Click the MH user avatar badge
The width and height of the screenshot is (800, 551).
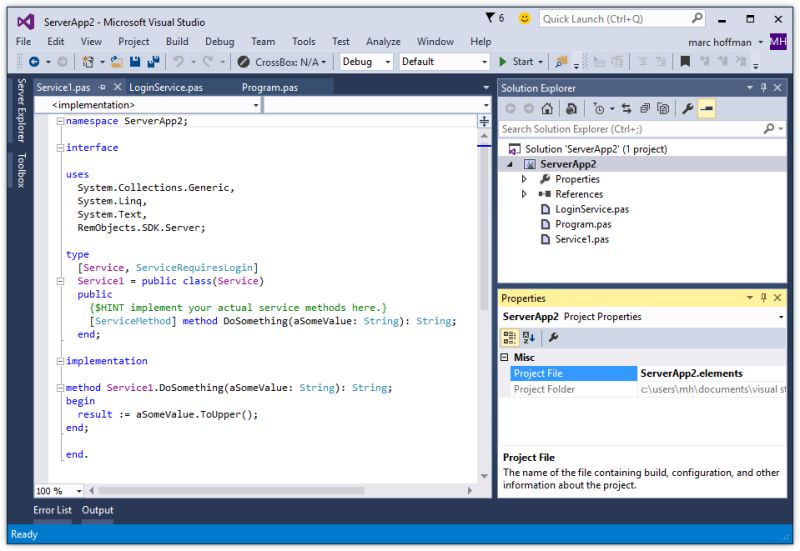778,41
